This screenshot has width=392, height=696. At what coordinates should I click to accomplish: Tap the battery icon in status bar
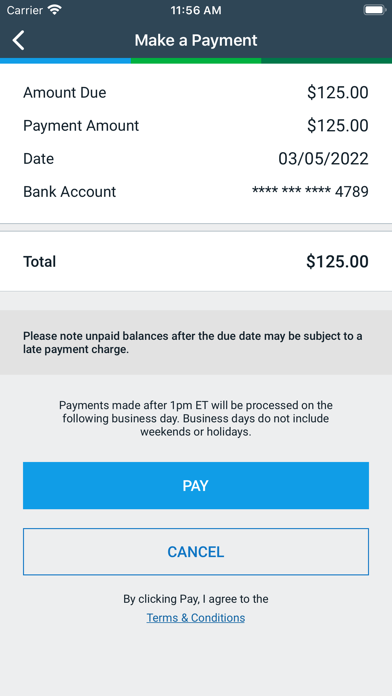(x=375, y=10)
